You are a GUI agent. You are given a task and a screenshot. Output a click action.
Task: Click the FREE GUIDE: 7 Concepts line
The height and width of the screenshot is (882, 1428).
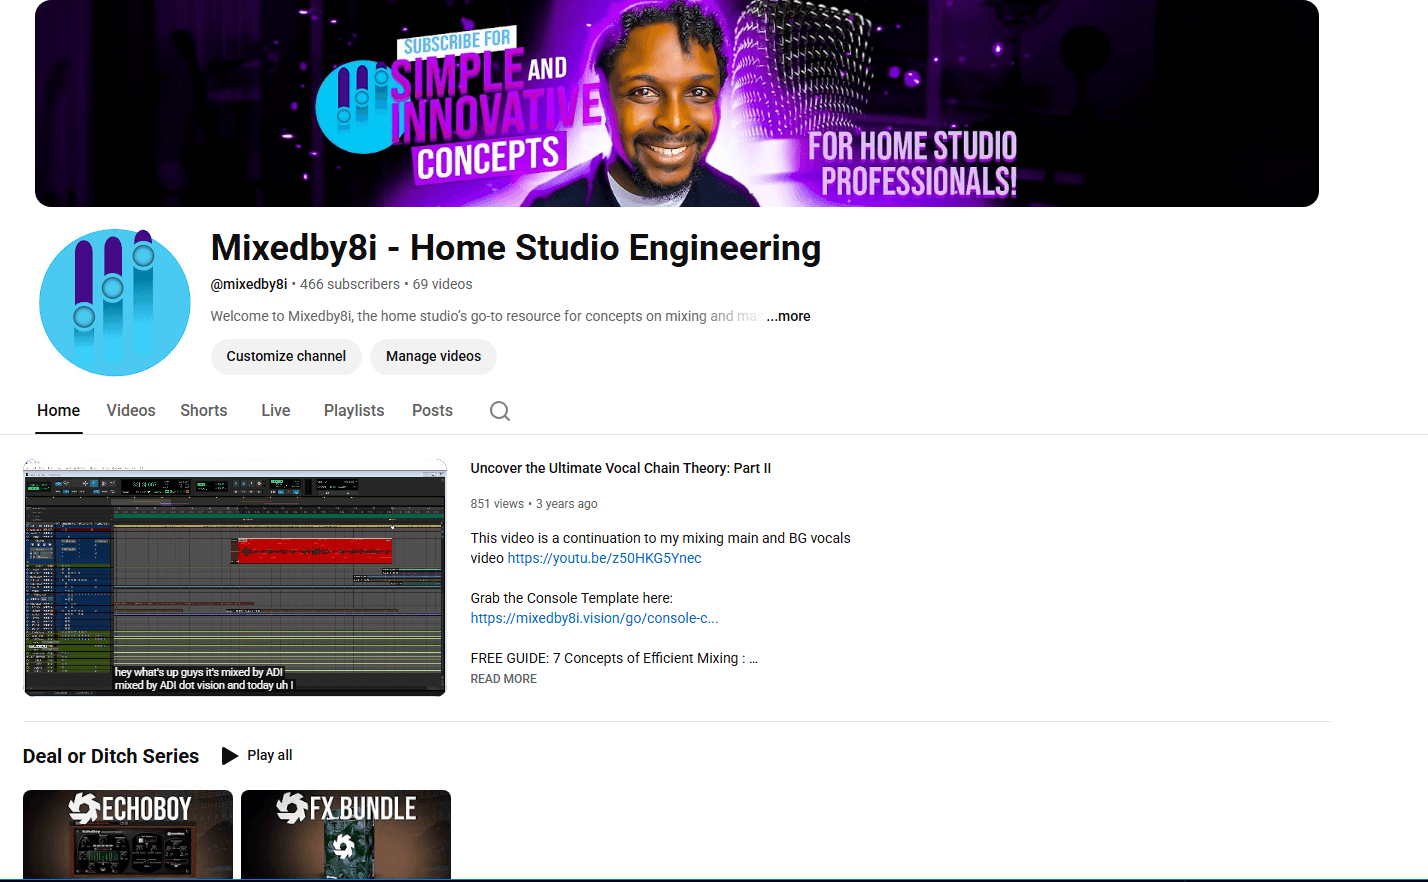click(614, 659)
